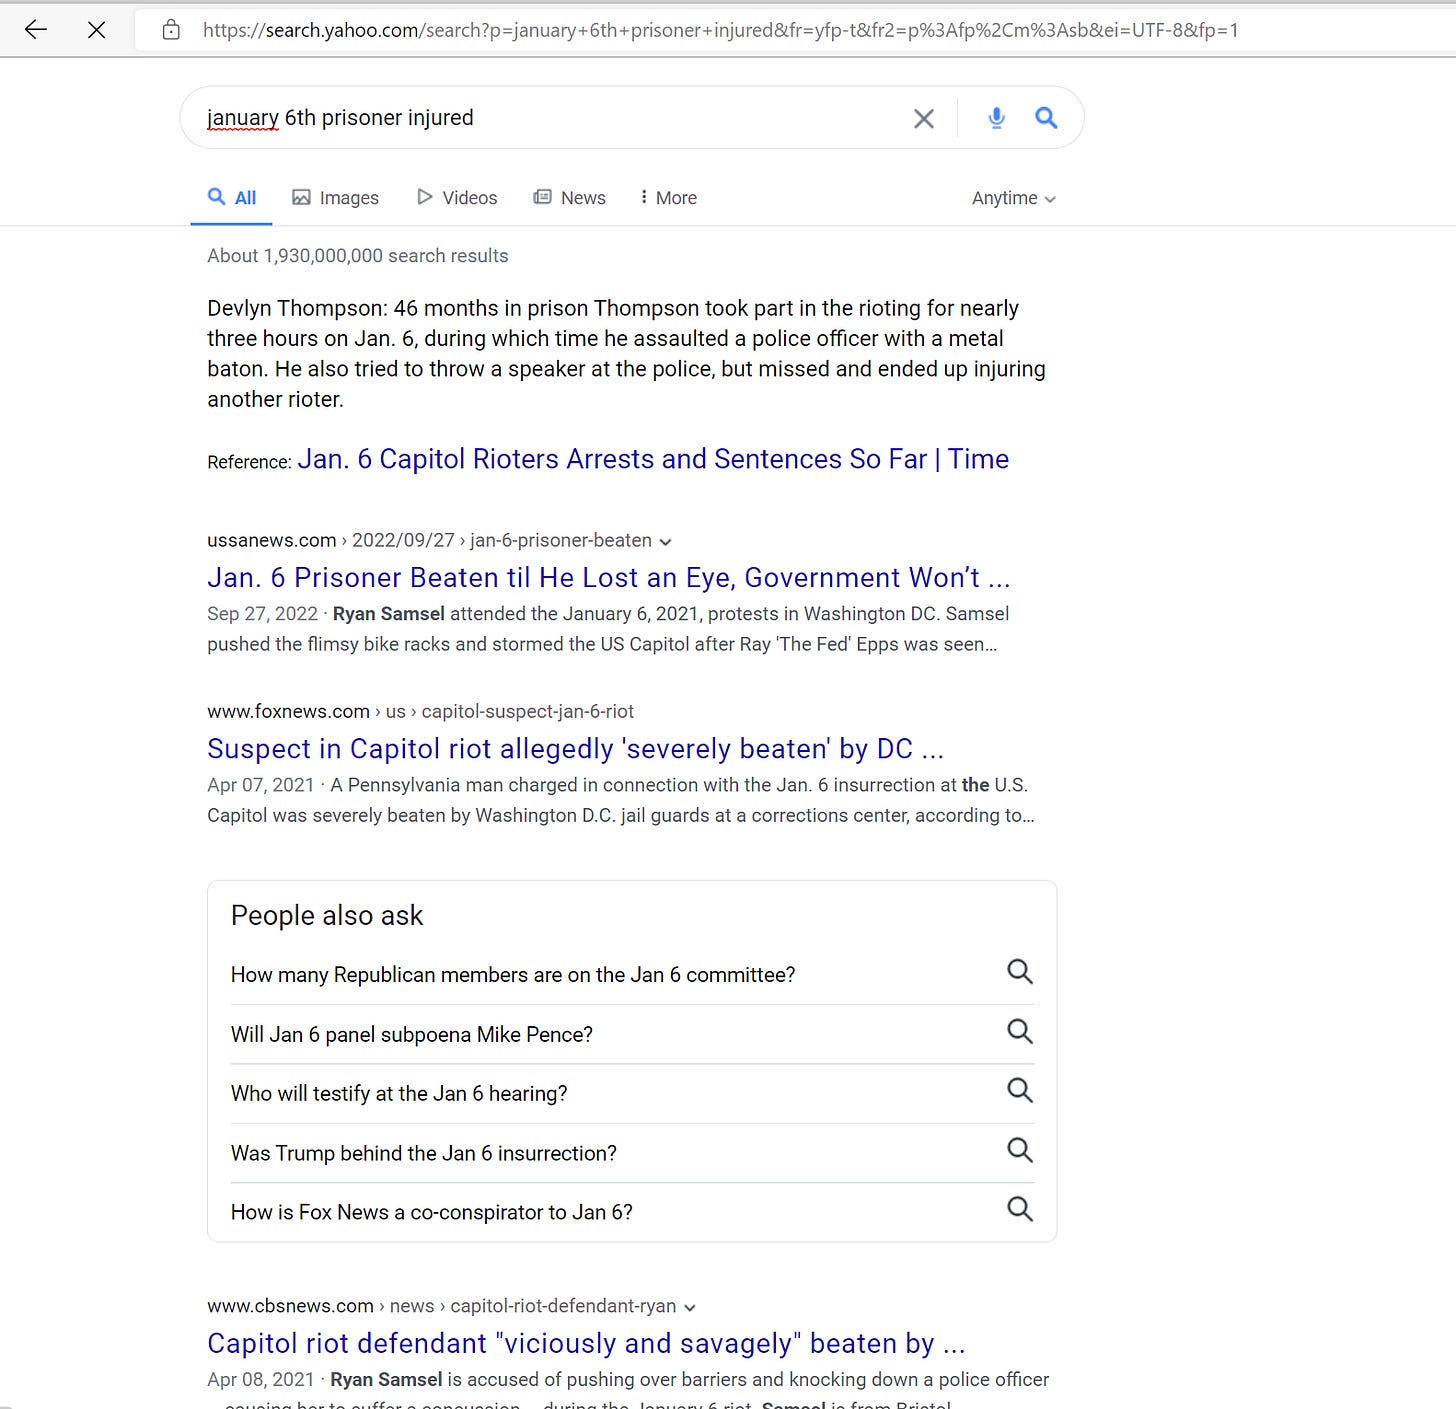Viewport: 1456px width, 1409px height.
Task: Click question 'Who will testify at the Jan 6 hearing?'
Action: click(399, 1094)
